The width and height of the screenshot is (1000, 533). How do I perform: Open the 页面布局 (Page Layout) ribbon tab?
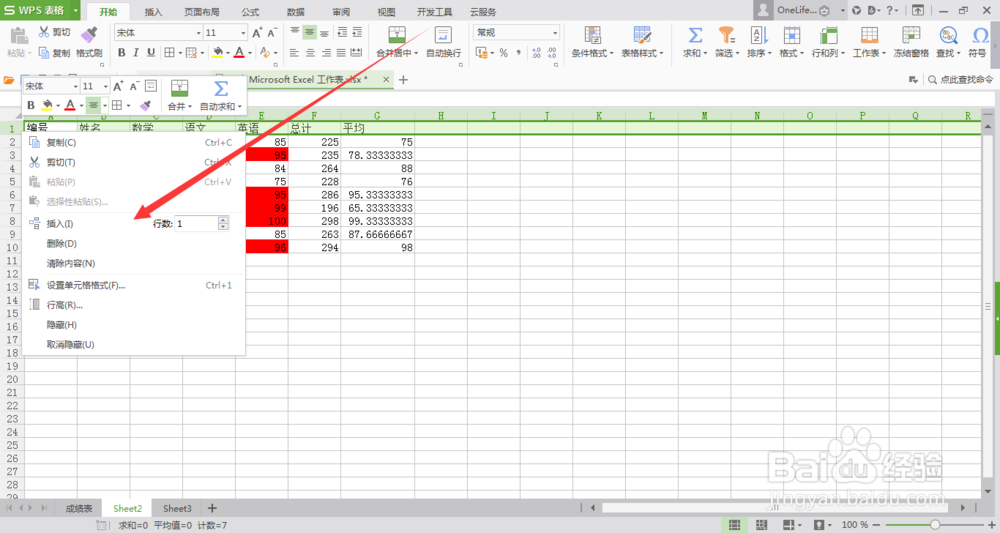click(202, 11)
